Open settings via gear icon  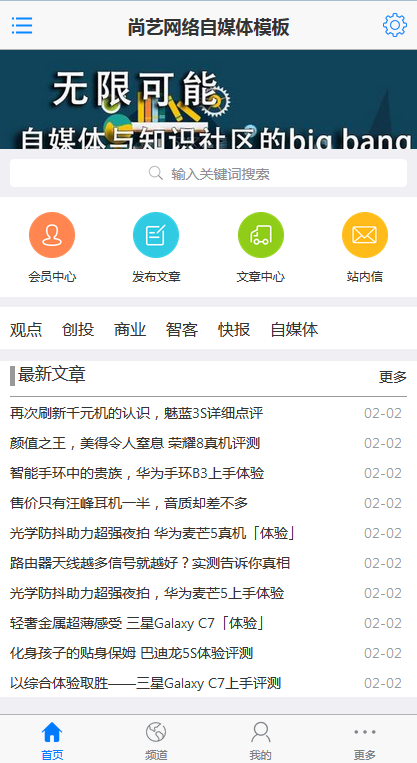pos(395,25)
